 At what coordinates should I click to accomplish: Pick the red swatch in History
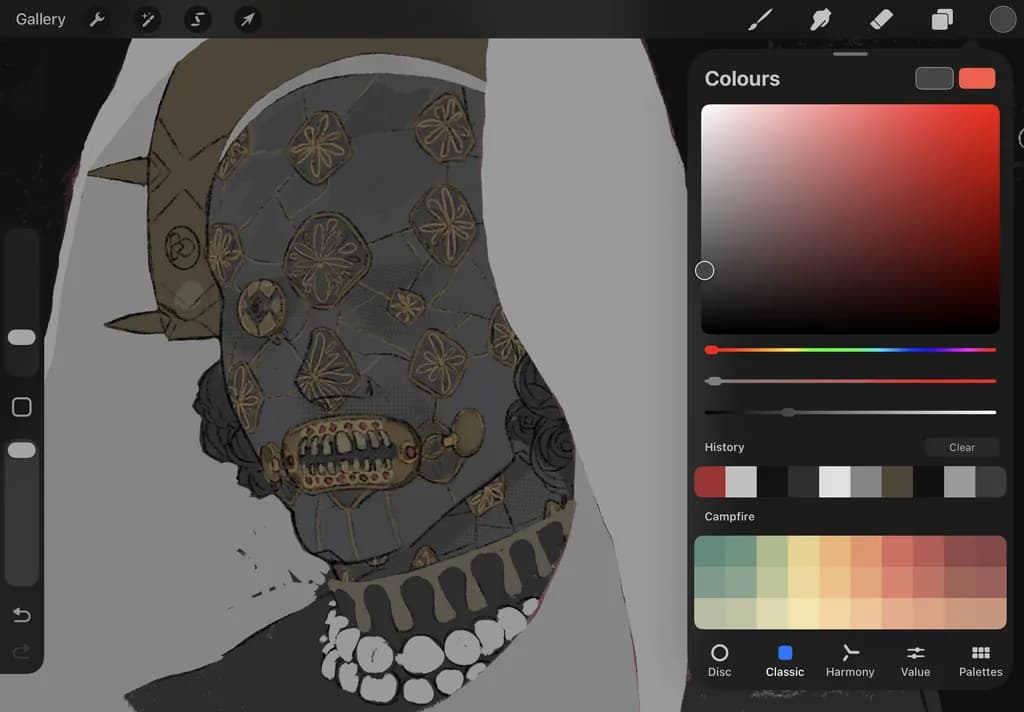click(x=710, y=482)
